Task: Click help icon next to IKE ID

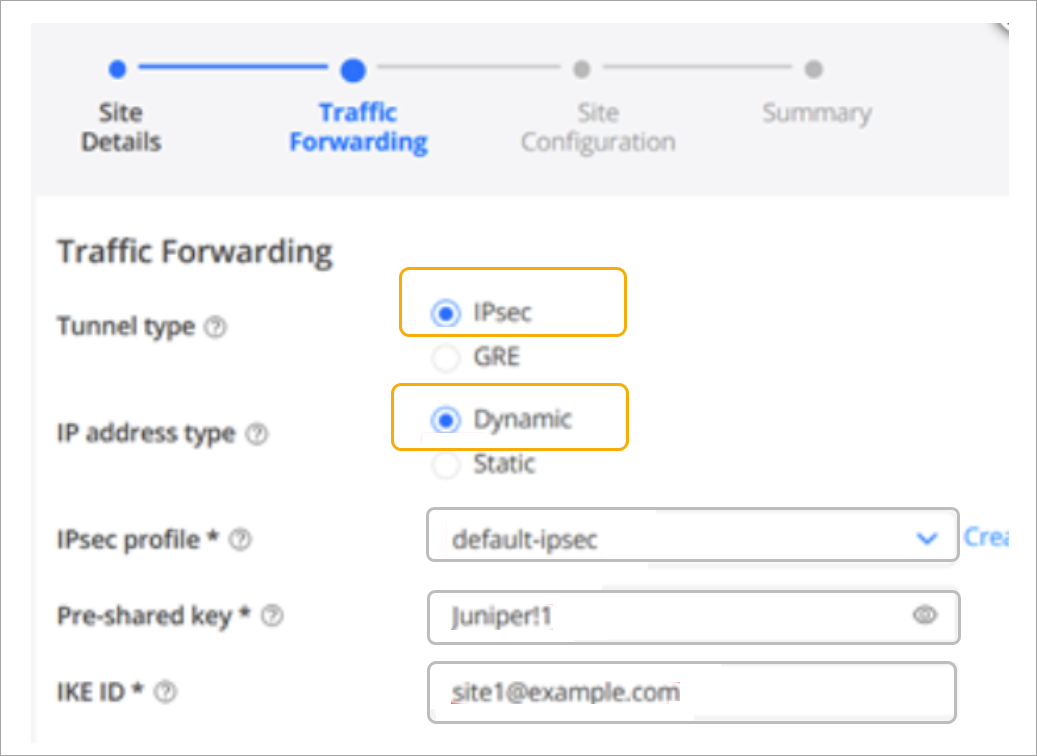Action: (x=167, y=691)
